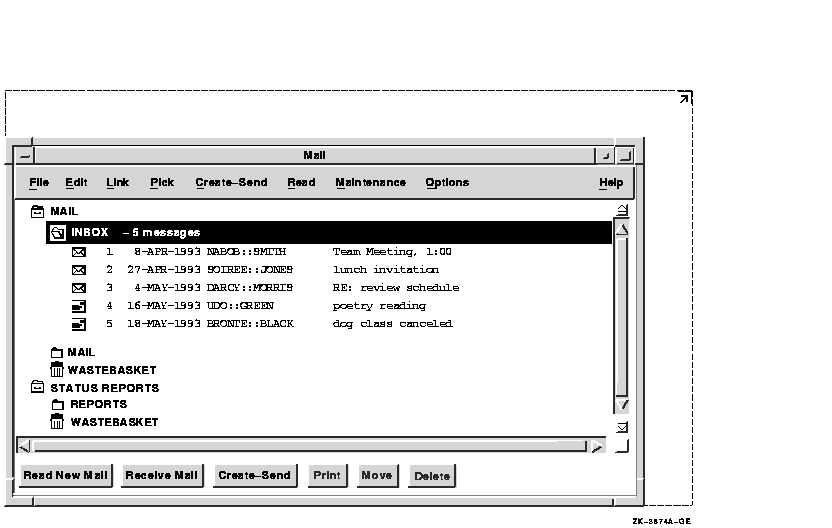Click the Delete button
This screenshot has height=528, width=832.
pyautogui.click(x=432, y=476)
